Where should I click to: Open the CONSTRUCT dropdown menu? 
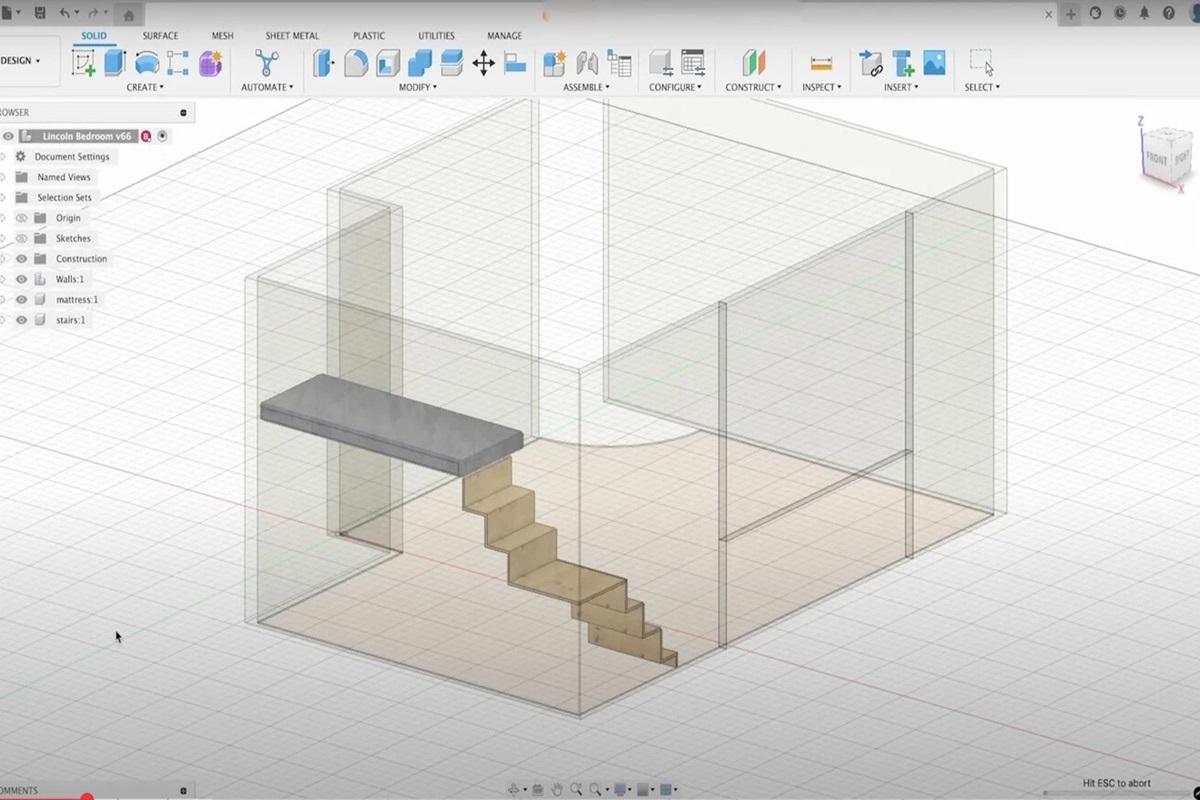tap(754, 87)
